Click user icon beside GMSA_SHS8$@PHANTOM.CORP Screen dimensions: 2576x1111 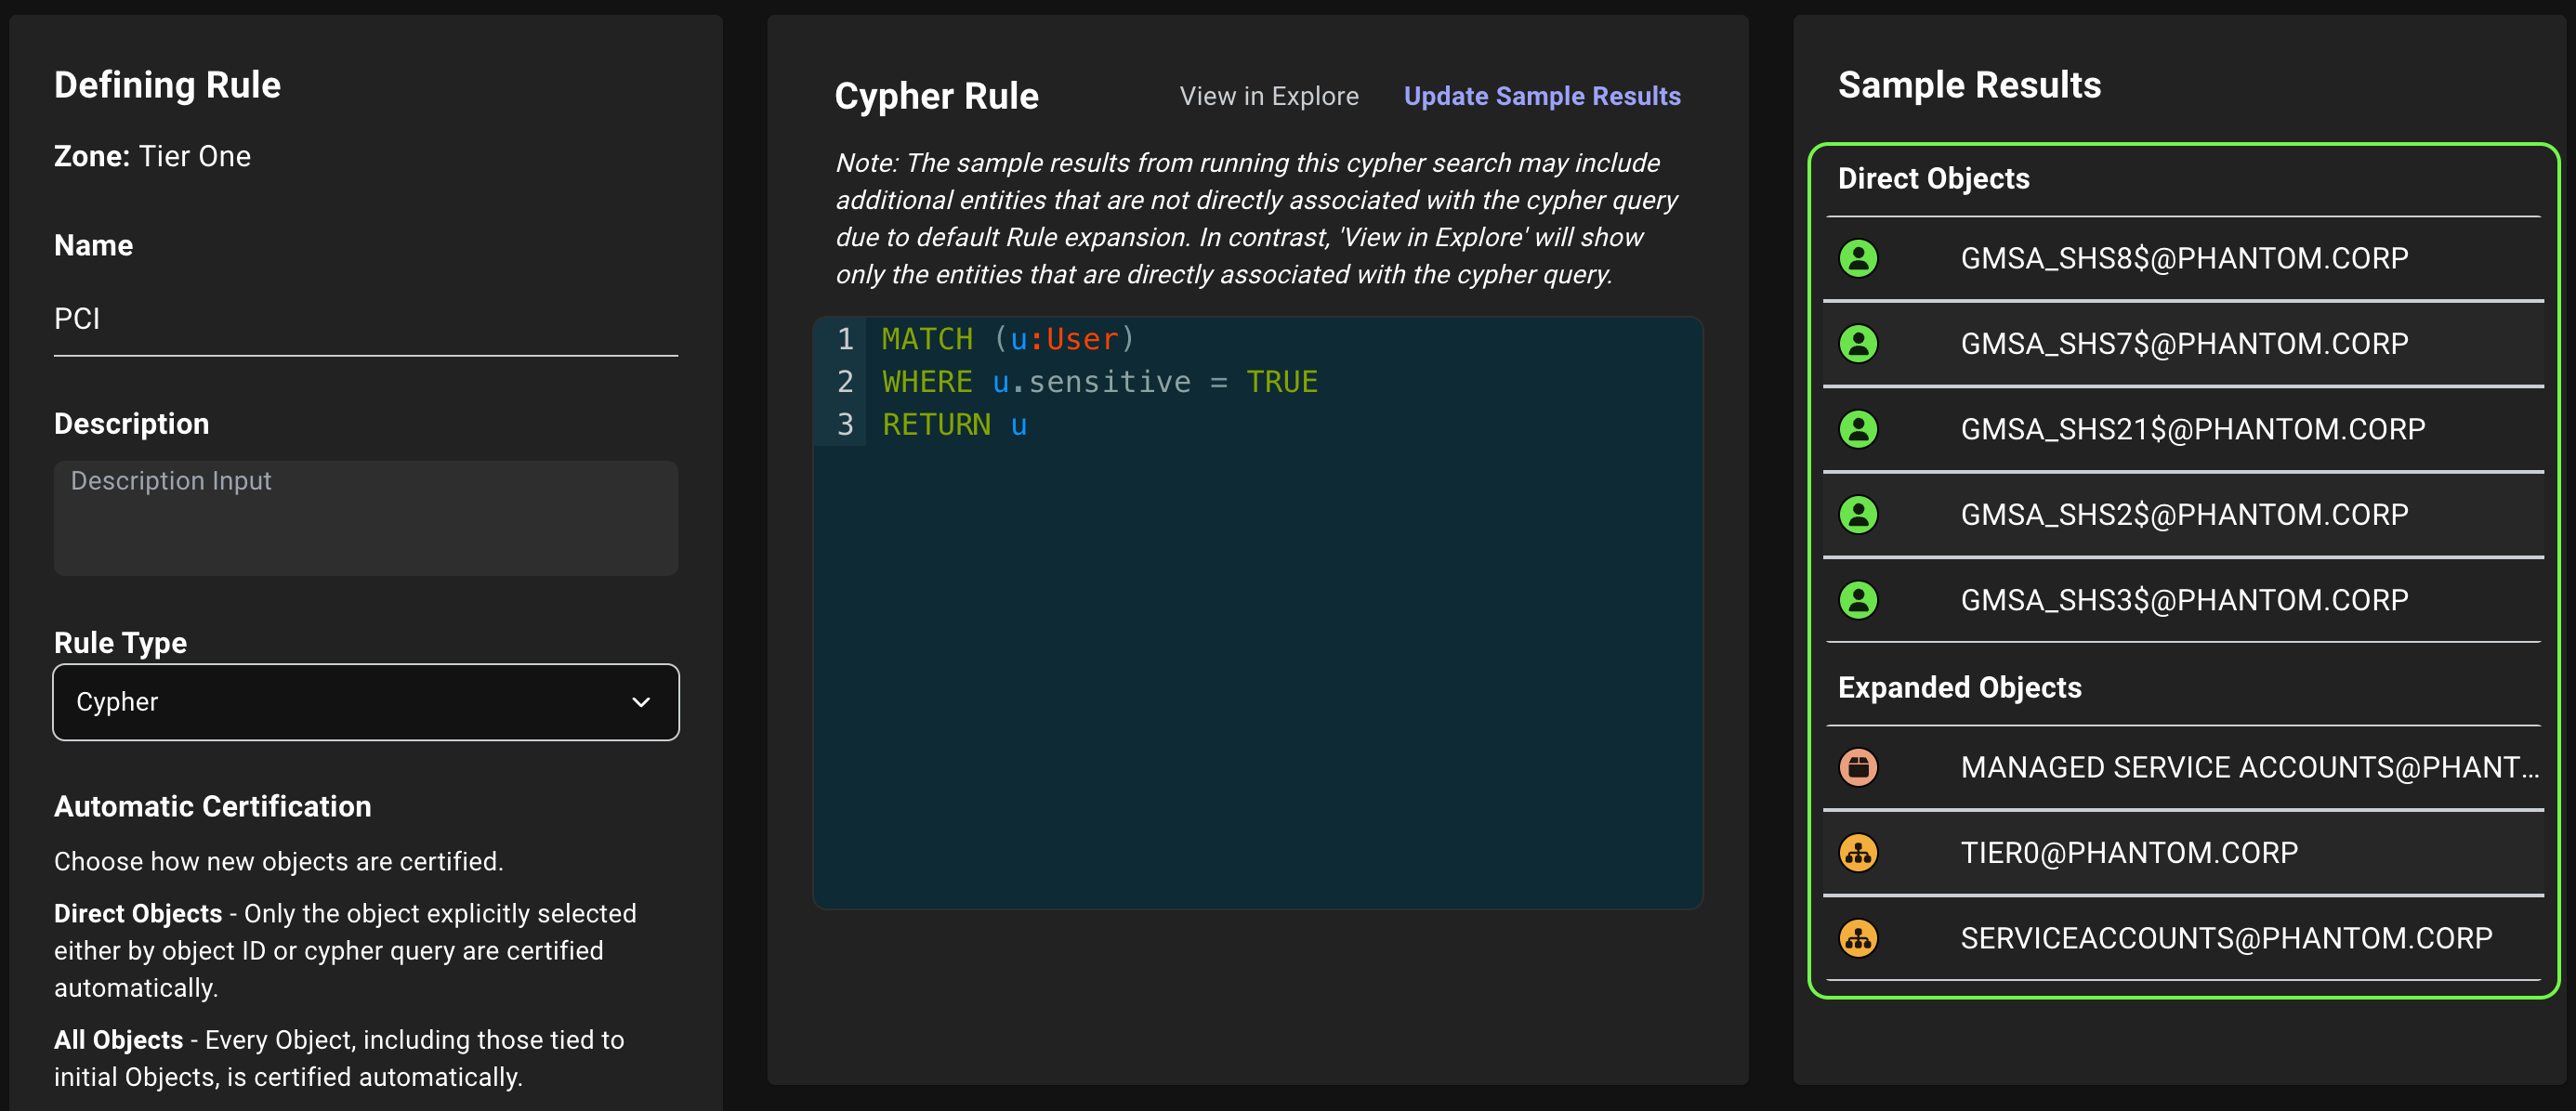pos(1858,258)
